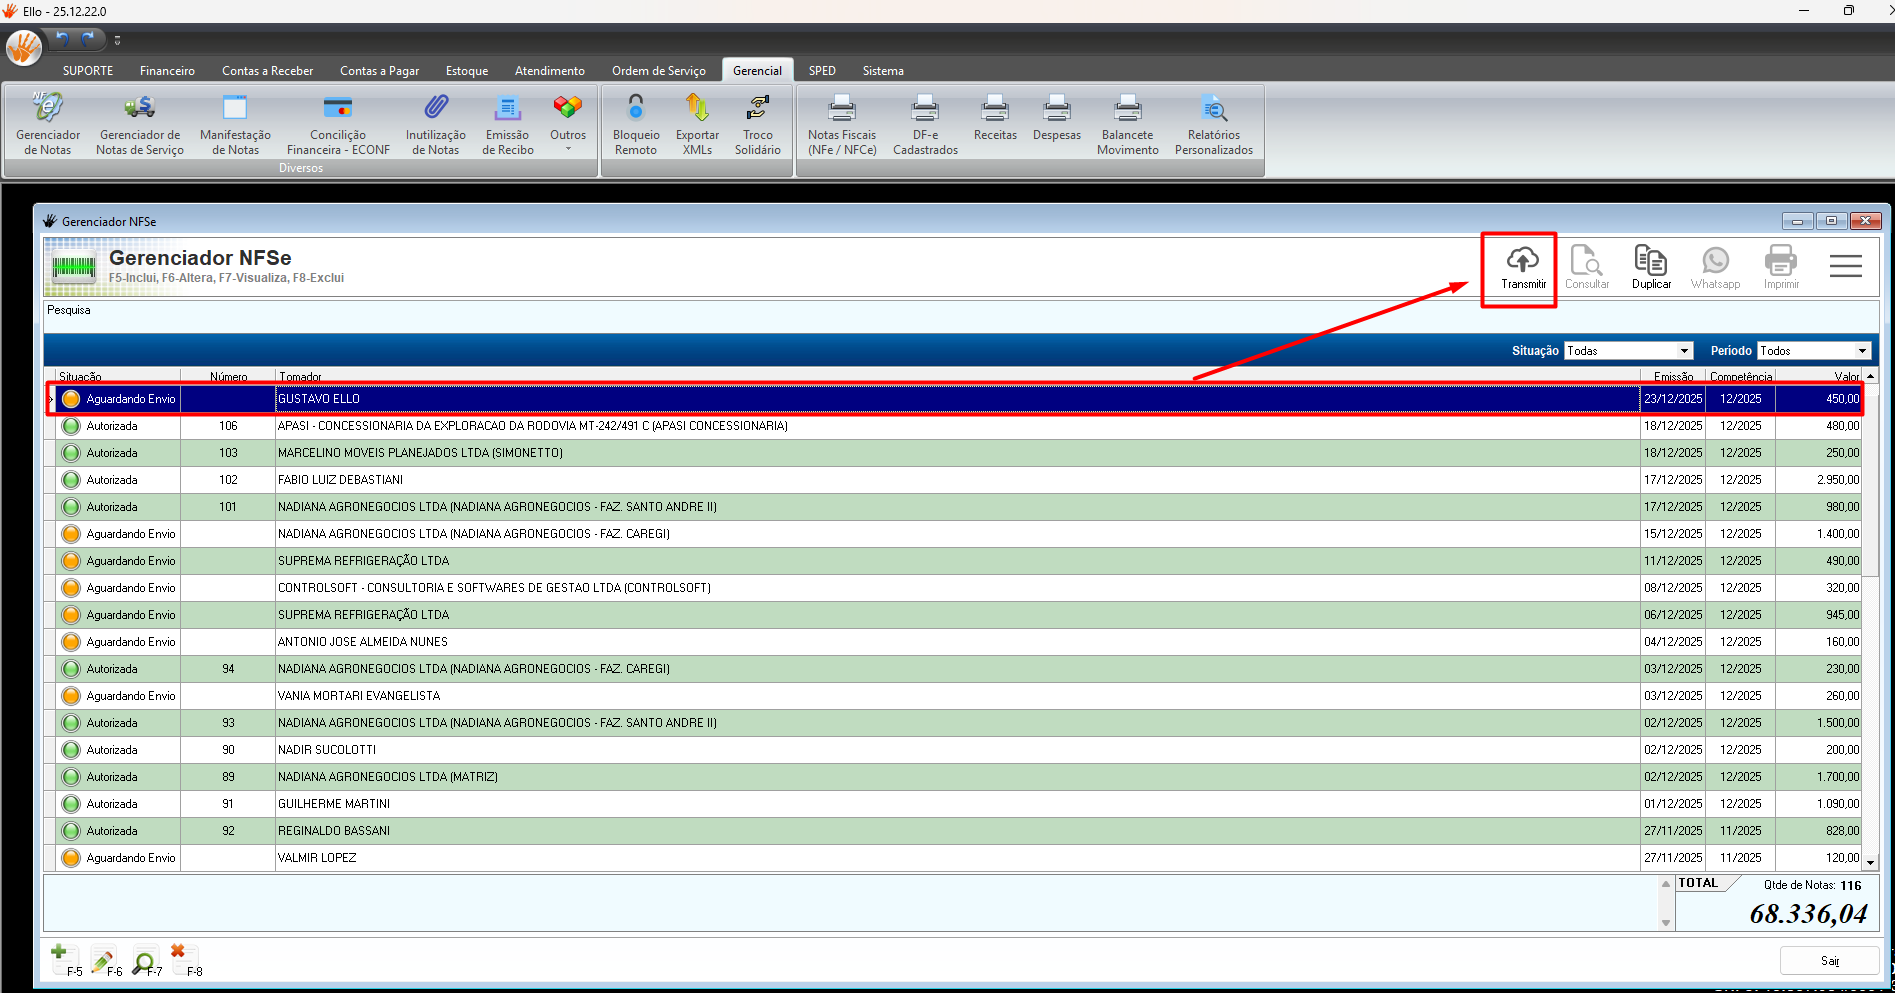Click the Sair button
Viewport: 1895px width, 993px height.
point(1829,961)
